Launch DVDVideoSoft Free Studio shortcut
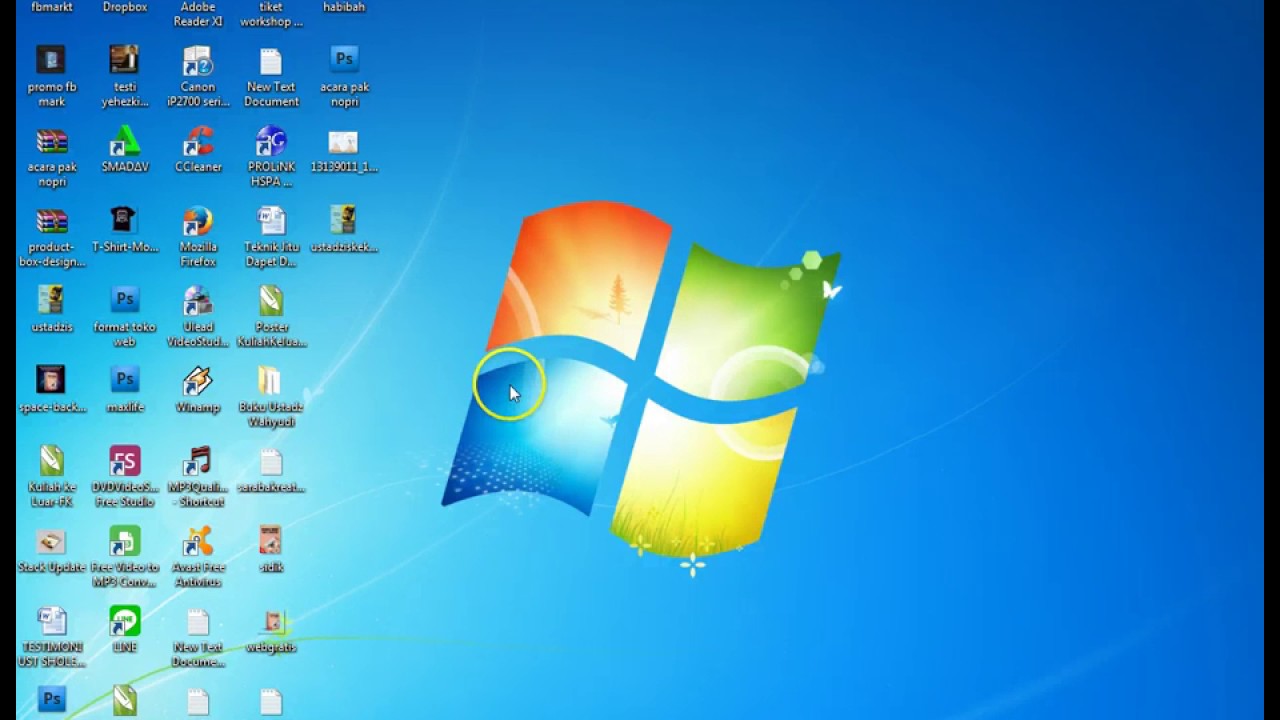 [124, 460]
